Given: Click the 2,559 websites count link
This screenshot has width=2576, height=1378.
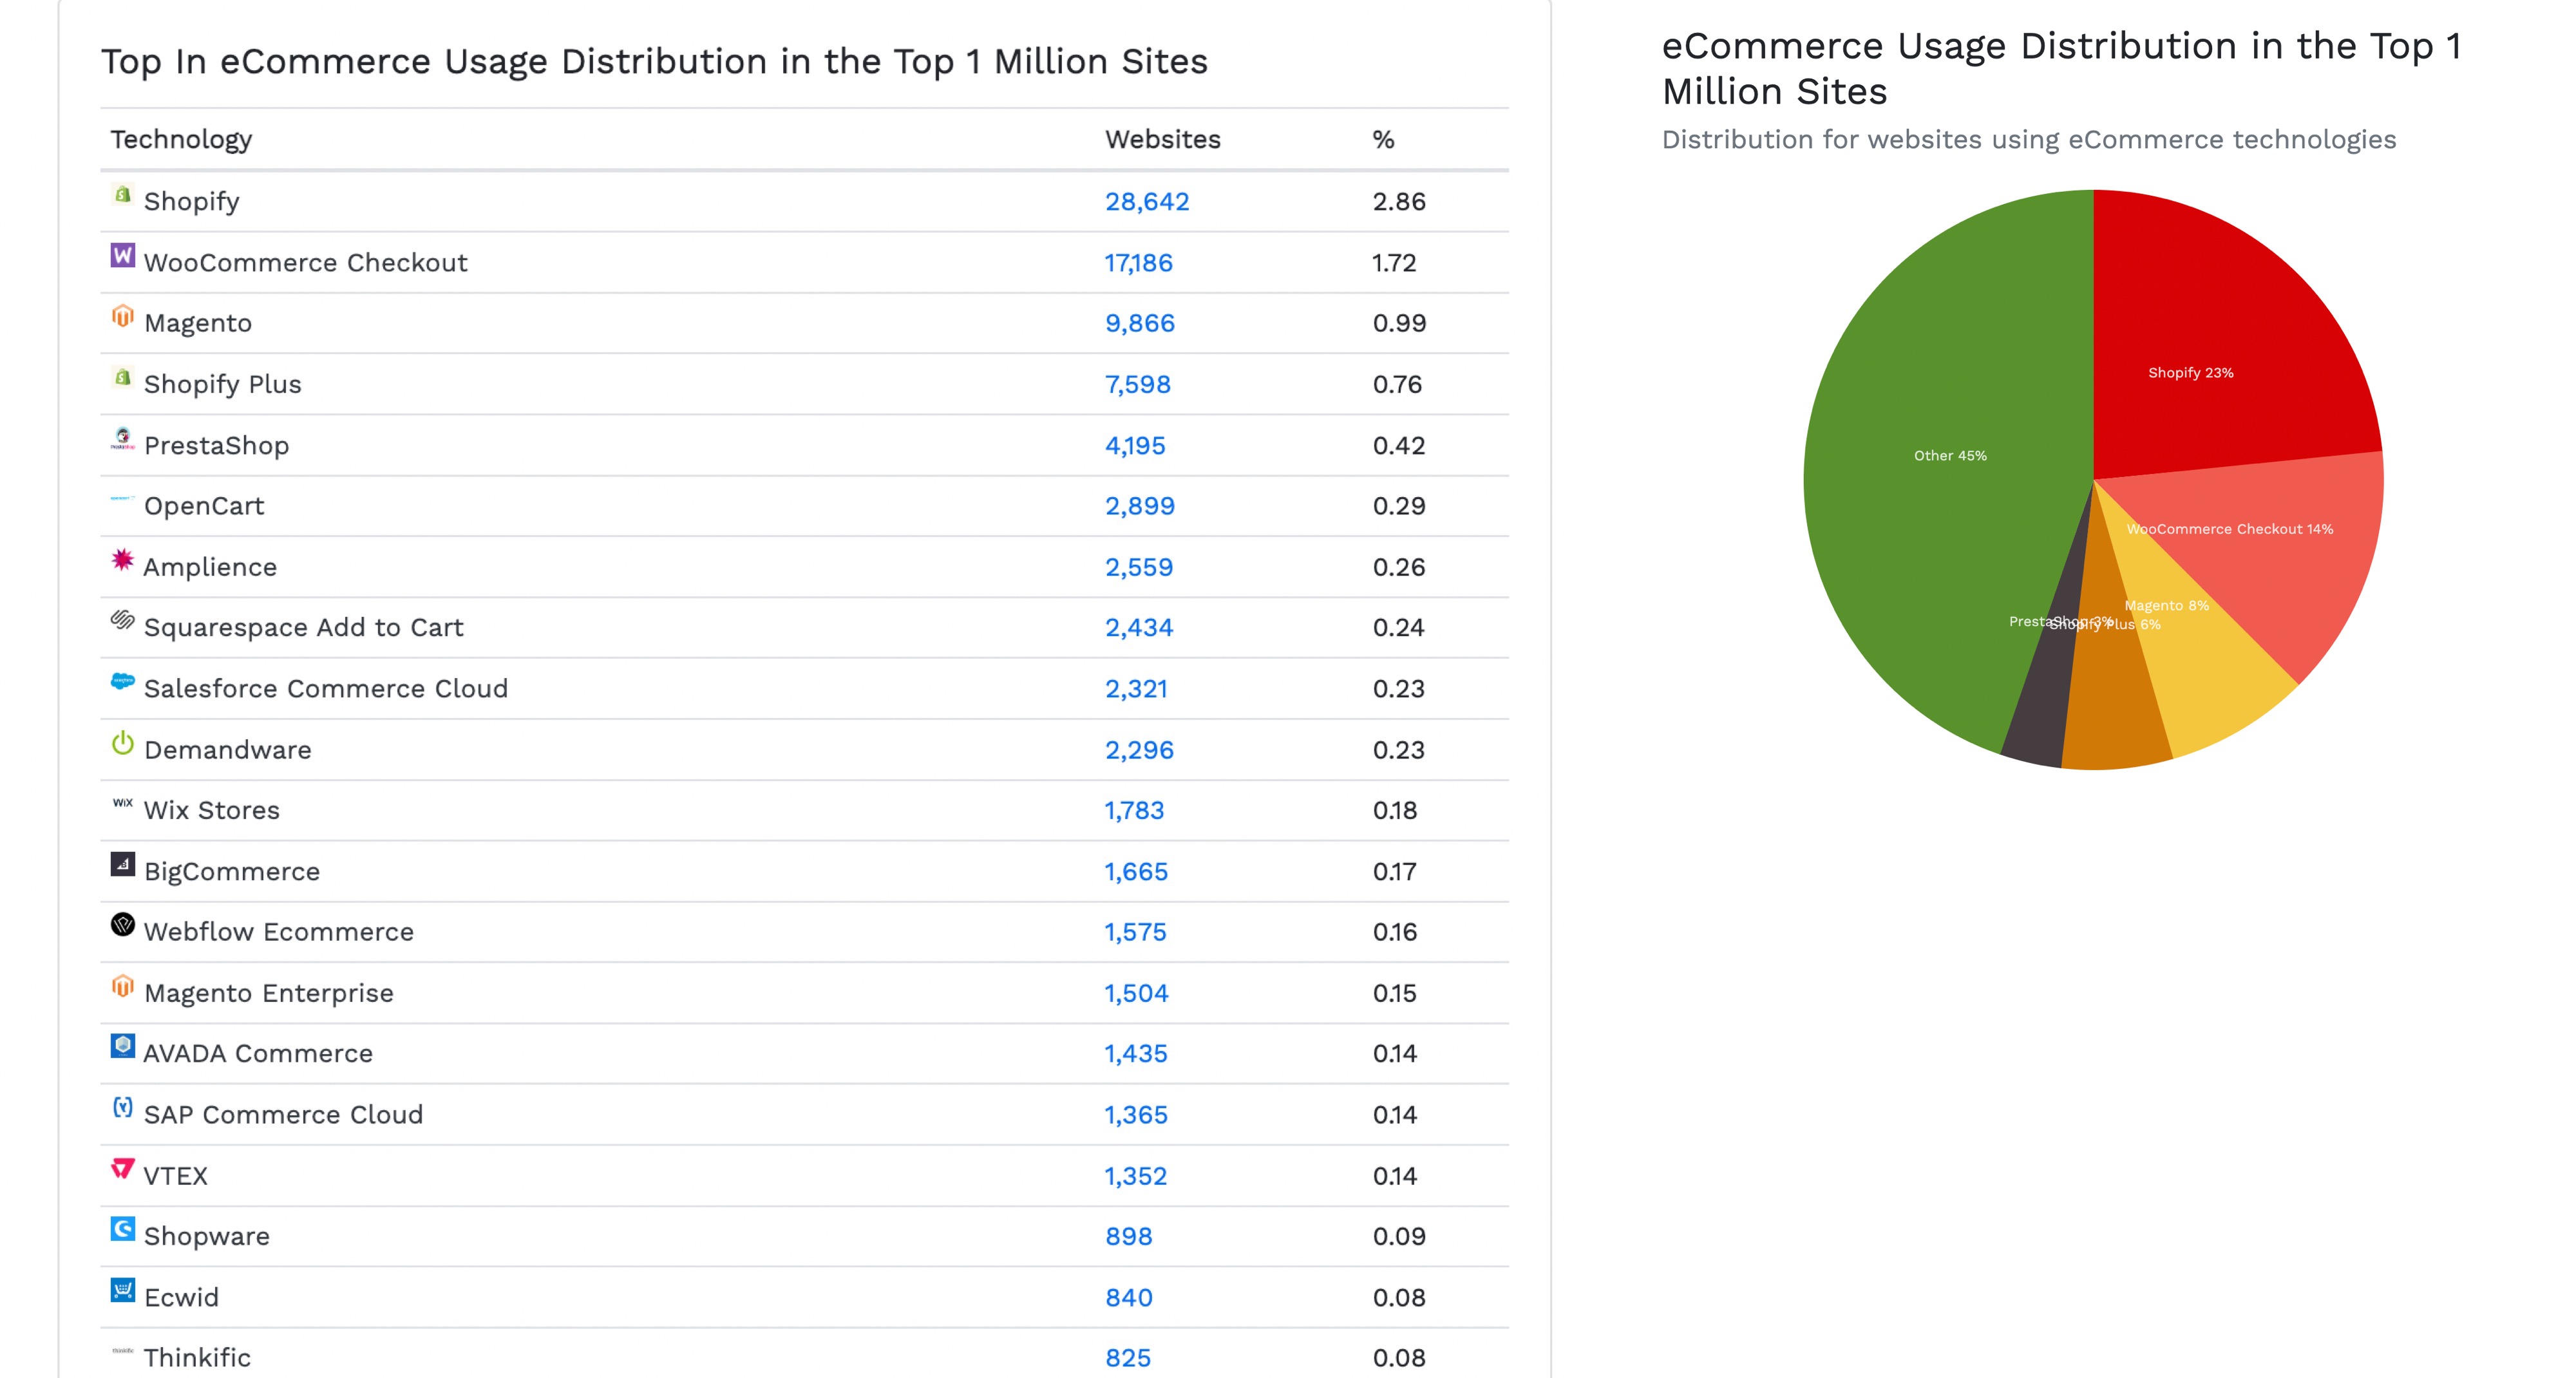Looking at the screenshot, I should (1139, 567).
